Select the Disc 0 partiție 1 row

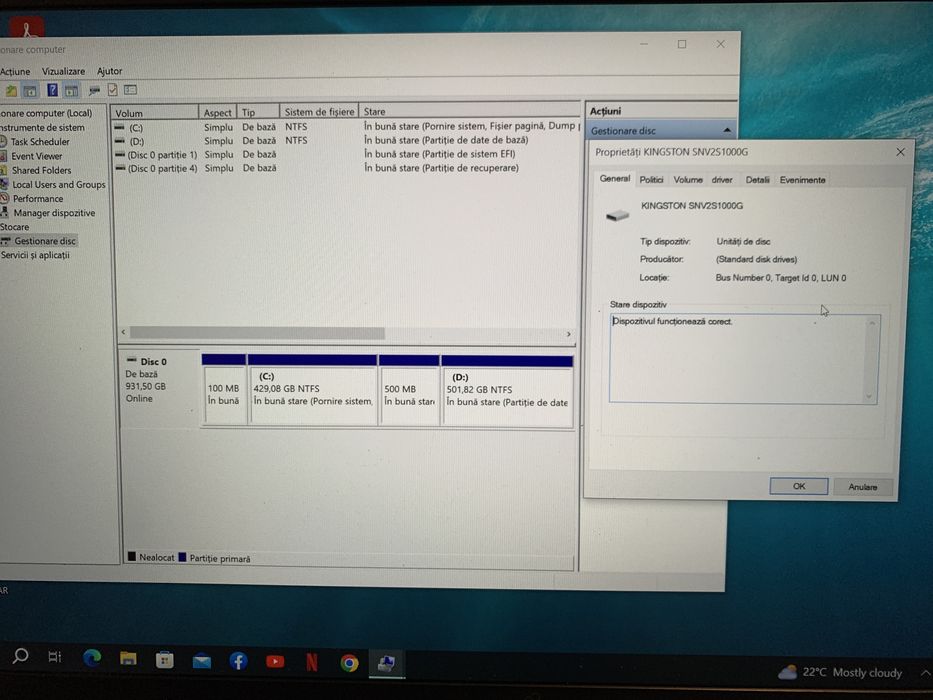coord(345,154)
